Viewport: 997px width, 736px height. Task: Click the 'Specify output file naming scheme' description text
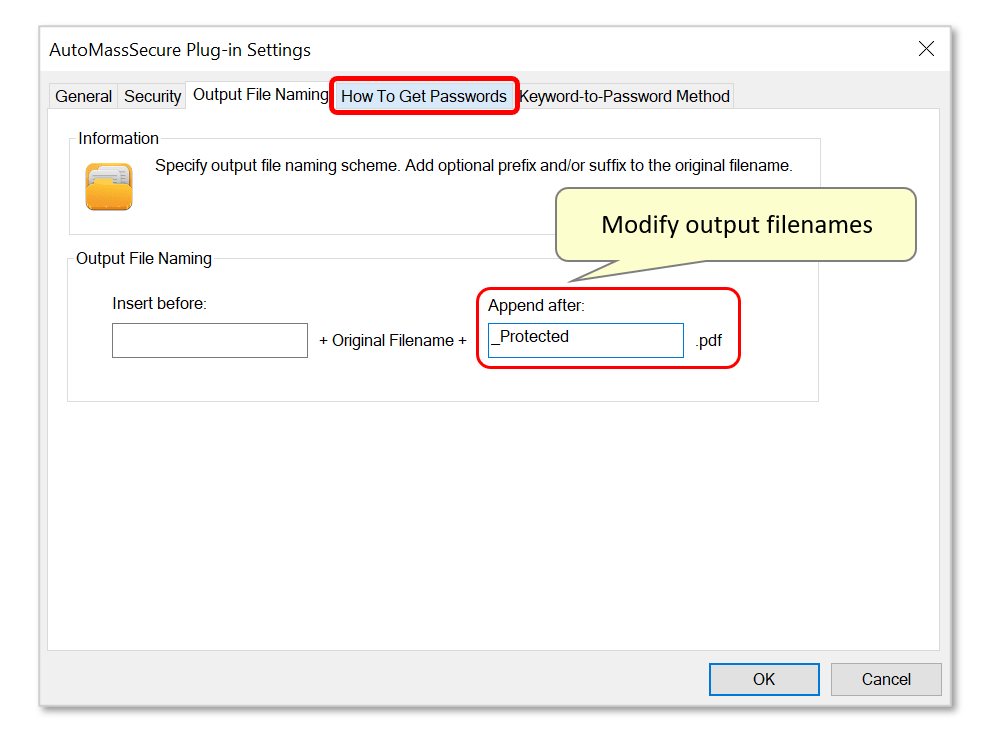click(x=474, y=166)
